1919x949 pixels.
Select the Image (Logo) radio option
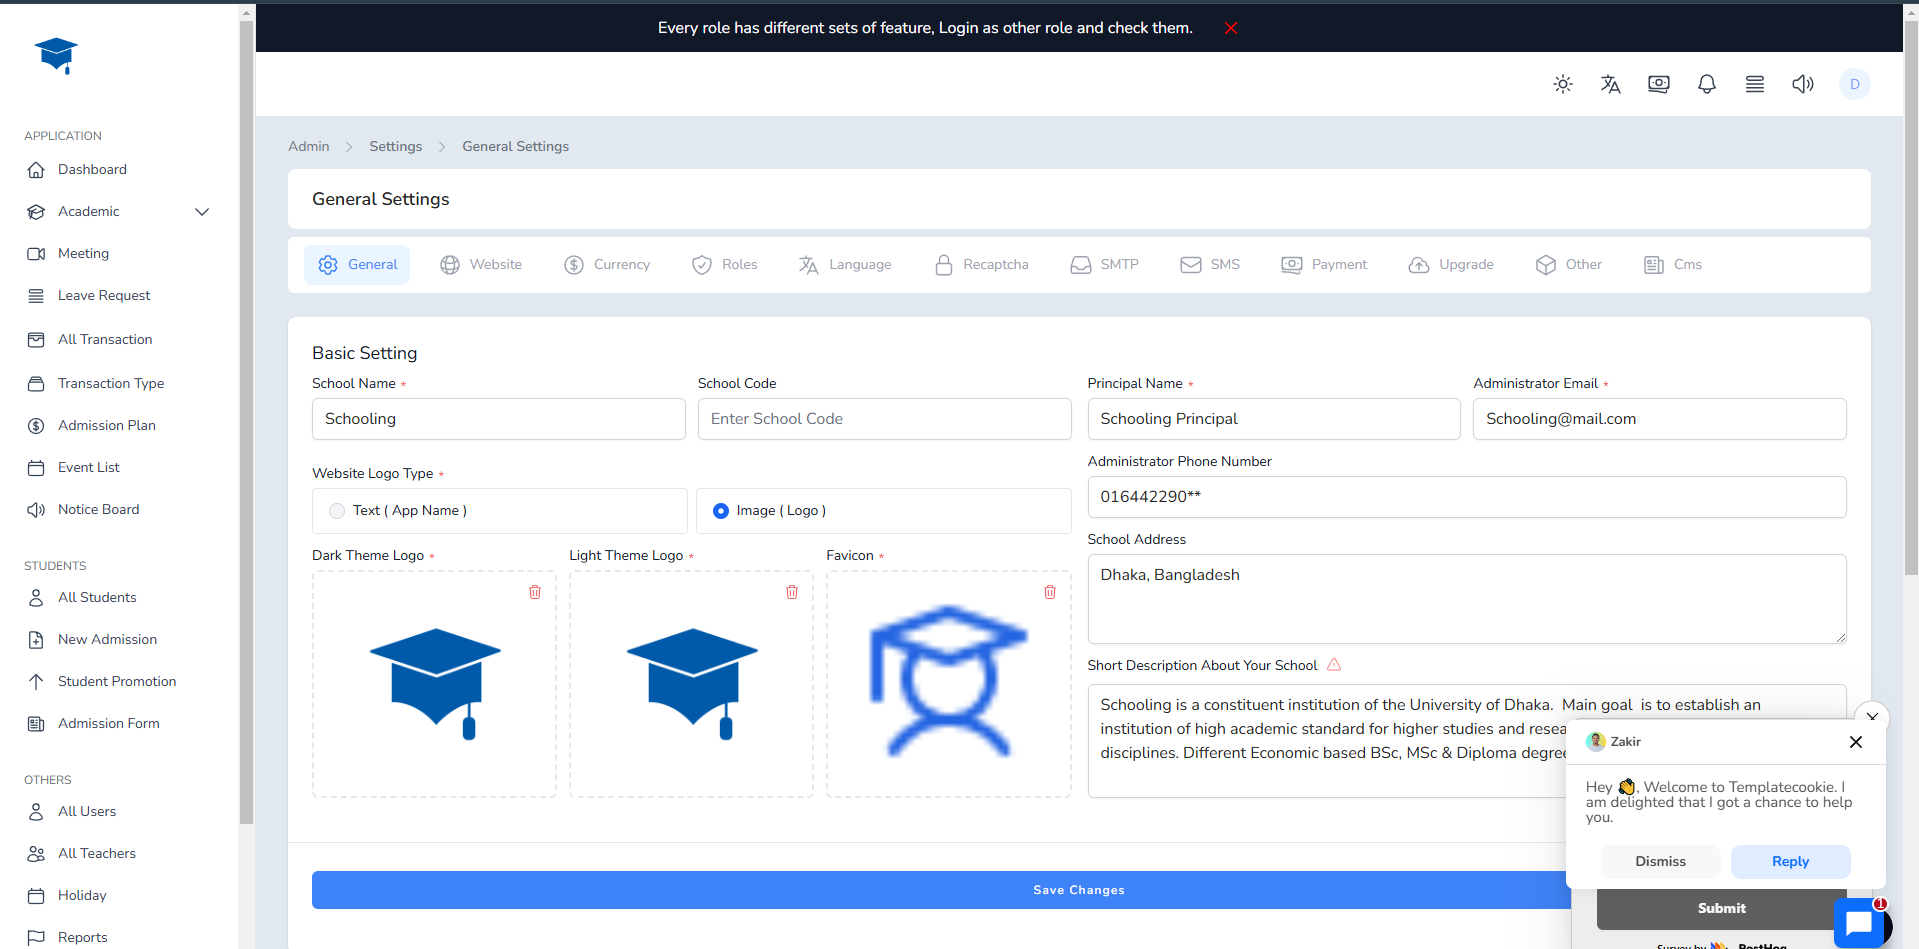(x=721, y=510)
